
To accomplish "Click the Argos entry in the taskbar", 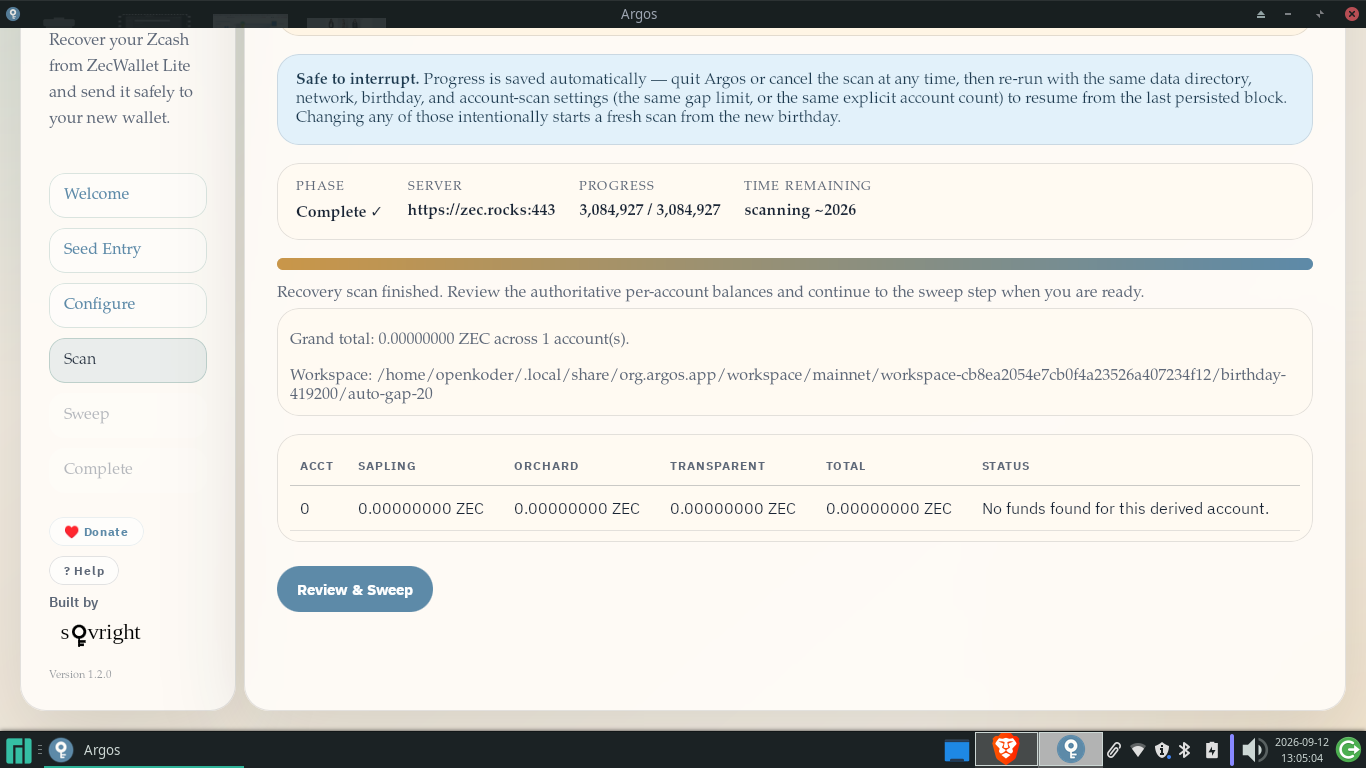I will pos(143,750).
